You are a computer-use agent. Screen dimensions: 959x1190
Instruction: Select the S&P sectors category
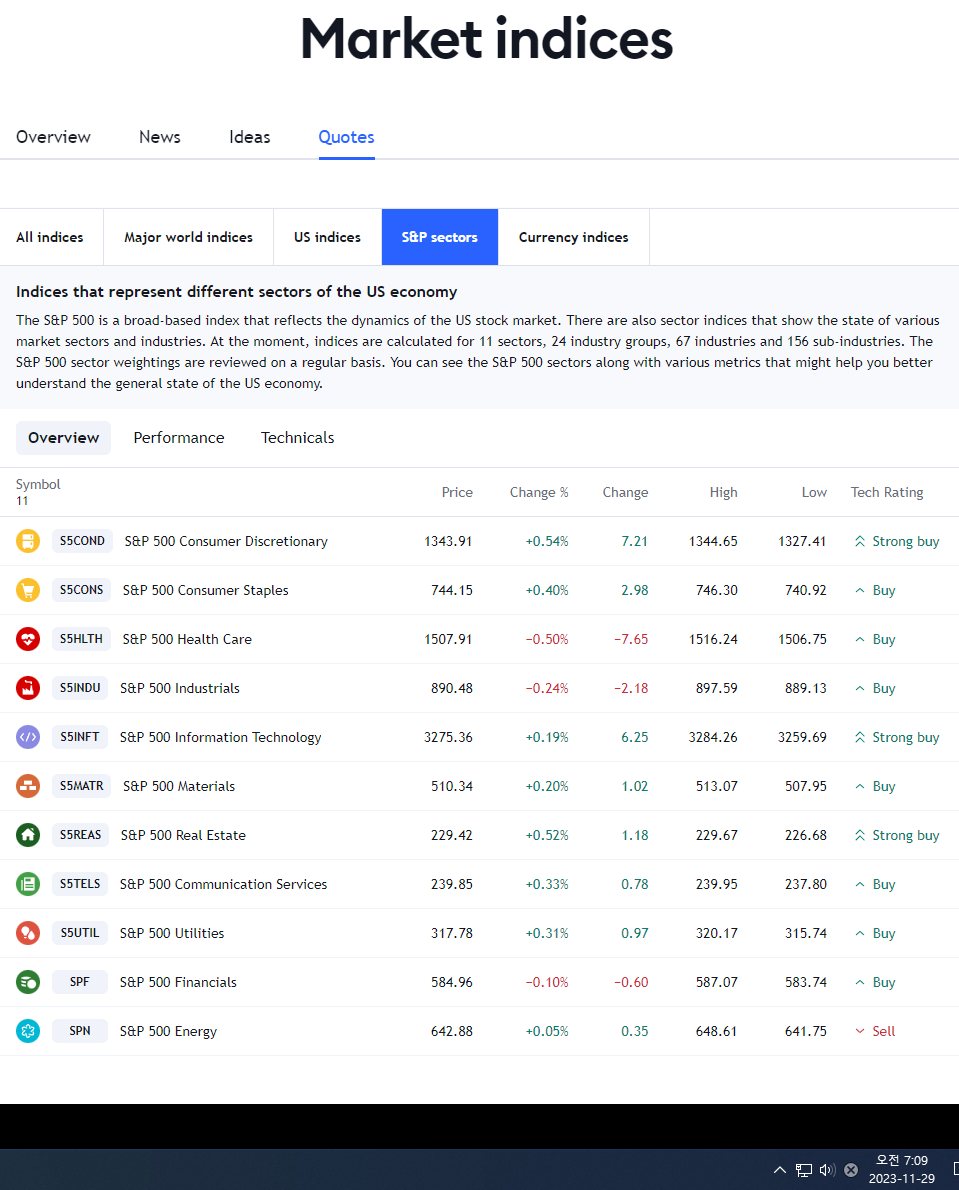440,237
